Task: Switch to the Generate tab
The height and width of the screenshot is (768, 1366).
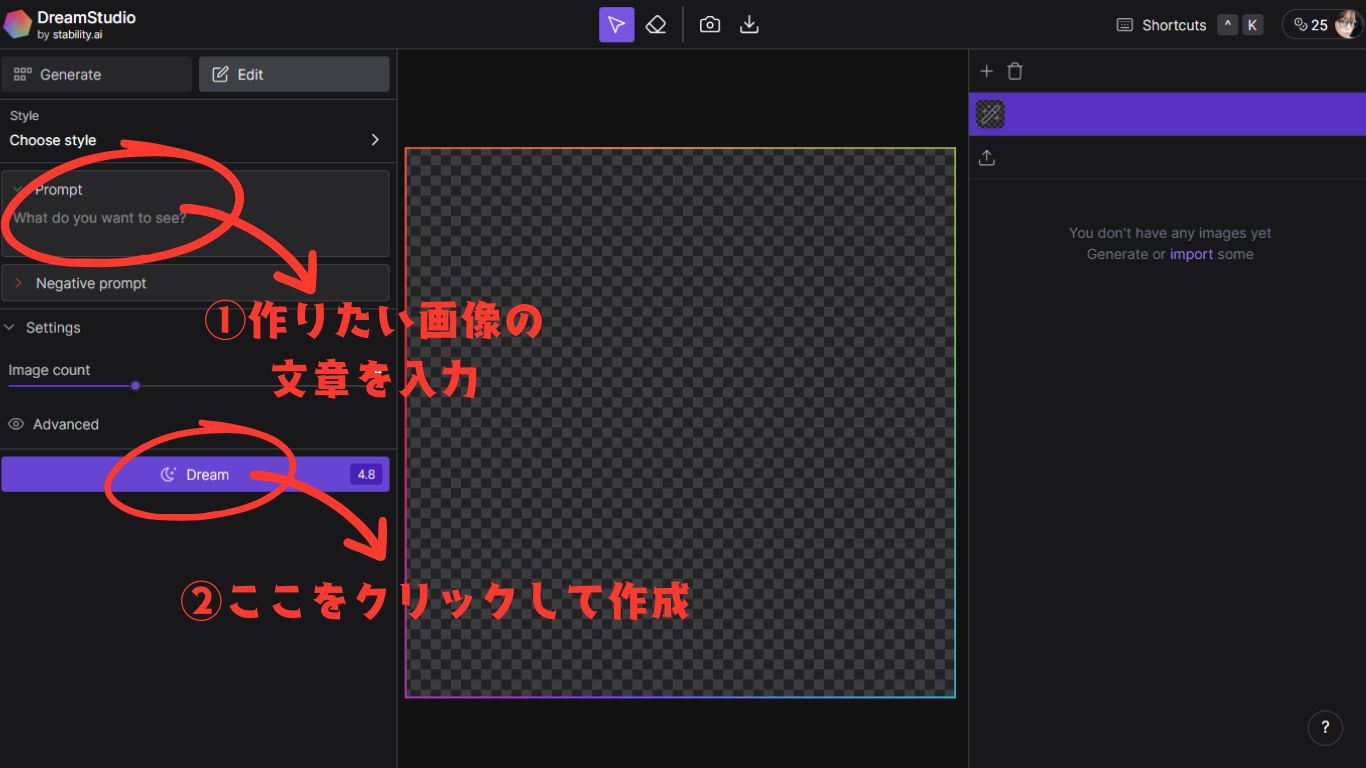Action: tap(96, 74)
